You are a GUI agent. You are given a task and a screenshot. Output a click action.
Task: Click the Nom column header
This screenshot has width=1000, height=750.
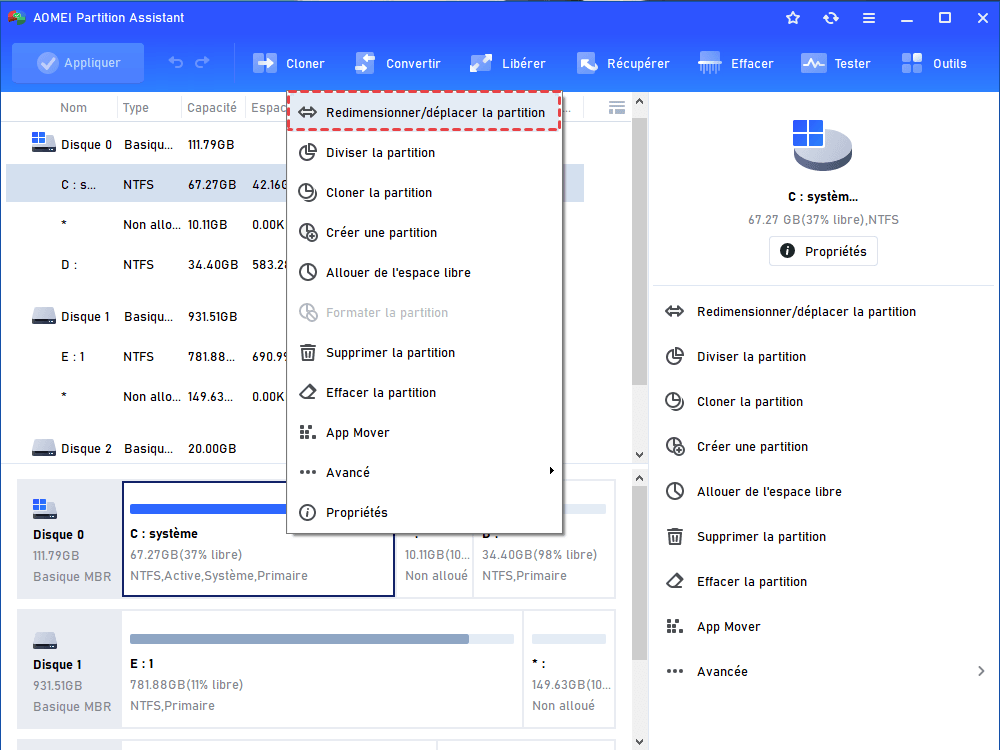point(73,107)
